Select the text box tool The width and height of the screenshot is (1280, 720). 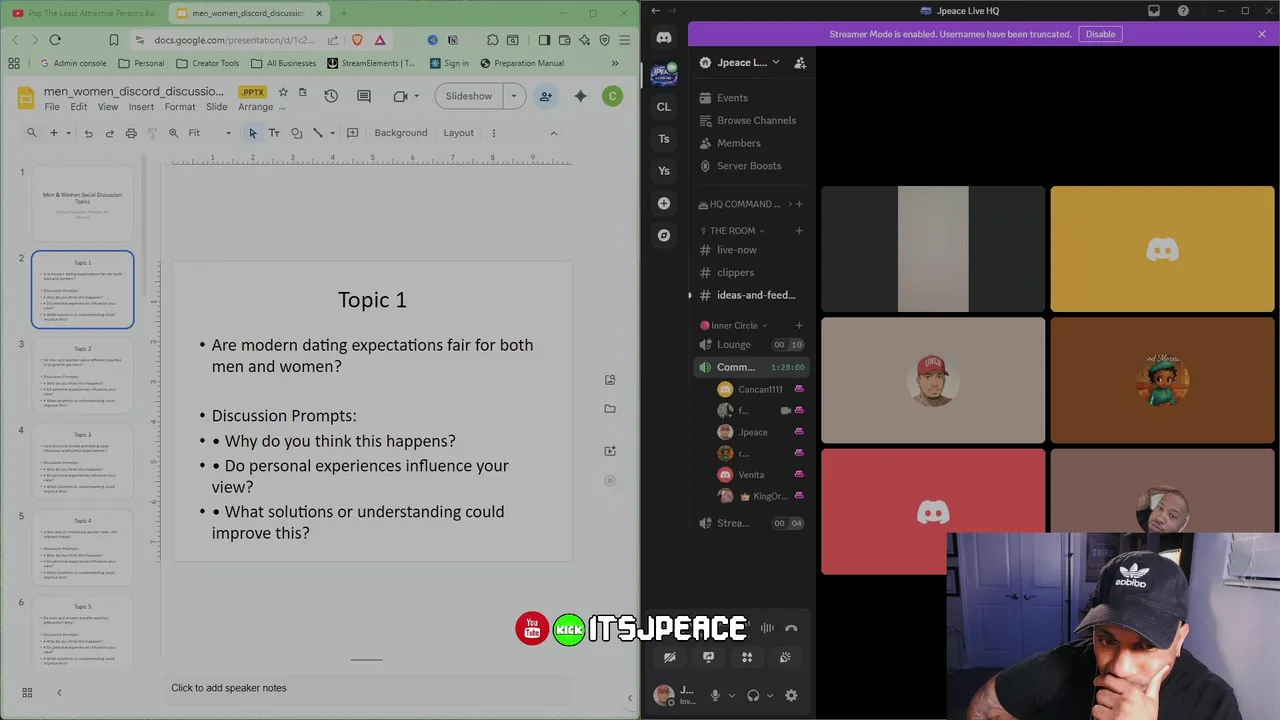tap(274, 133)
